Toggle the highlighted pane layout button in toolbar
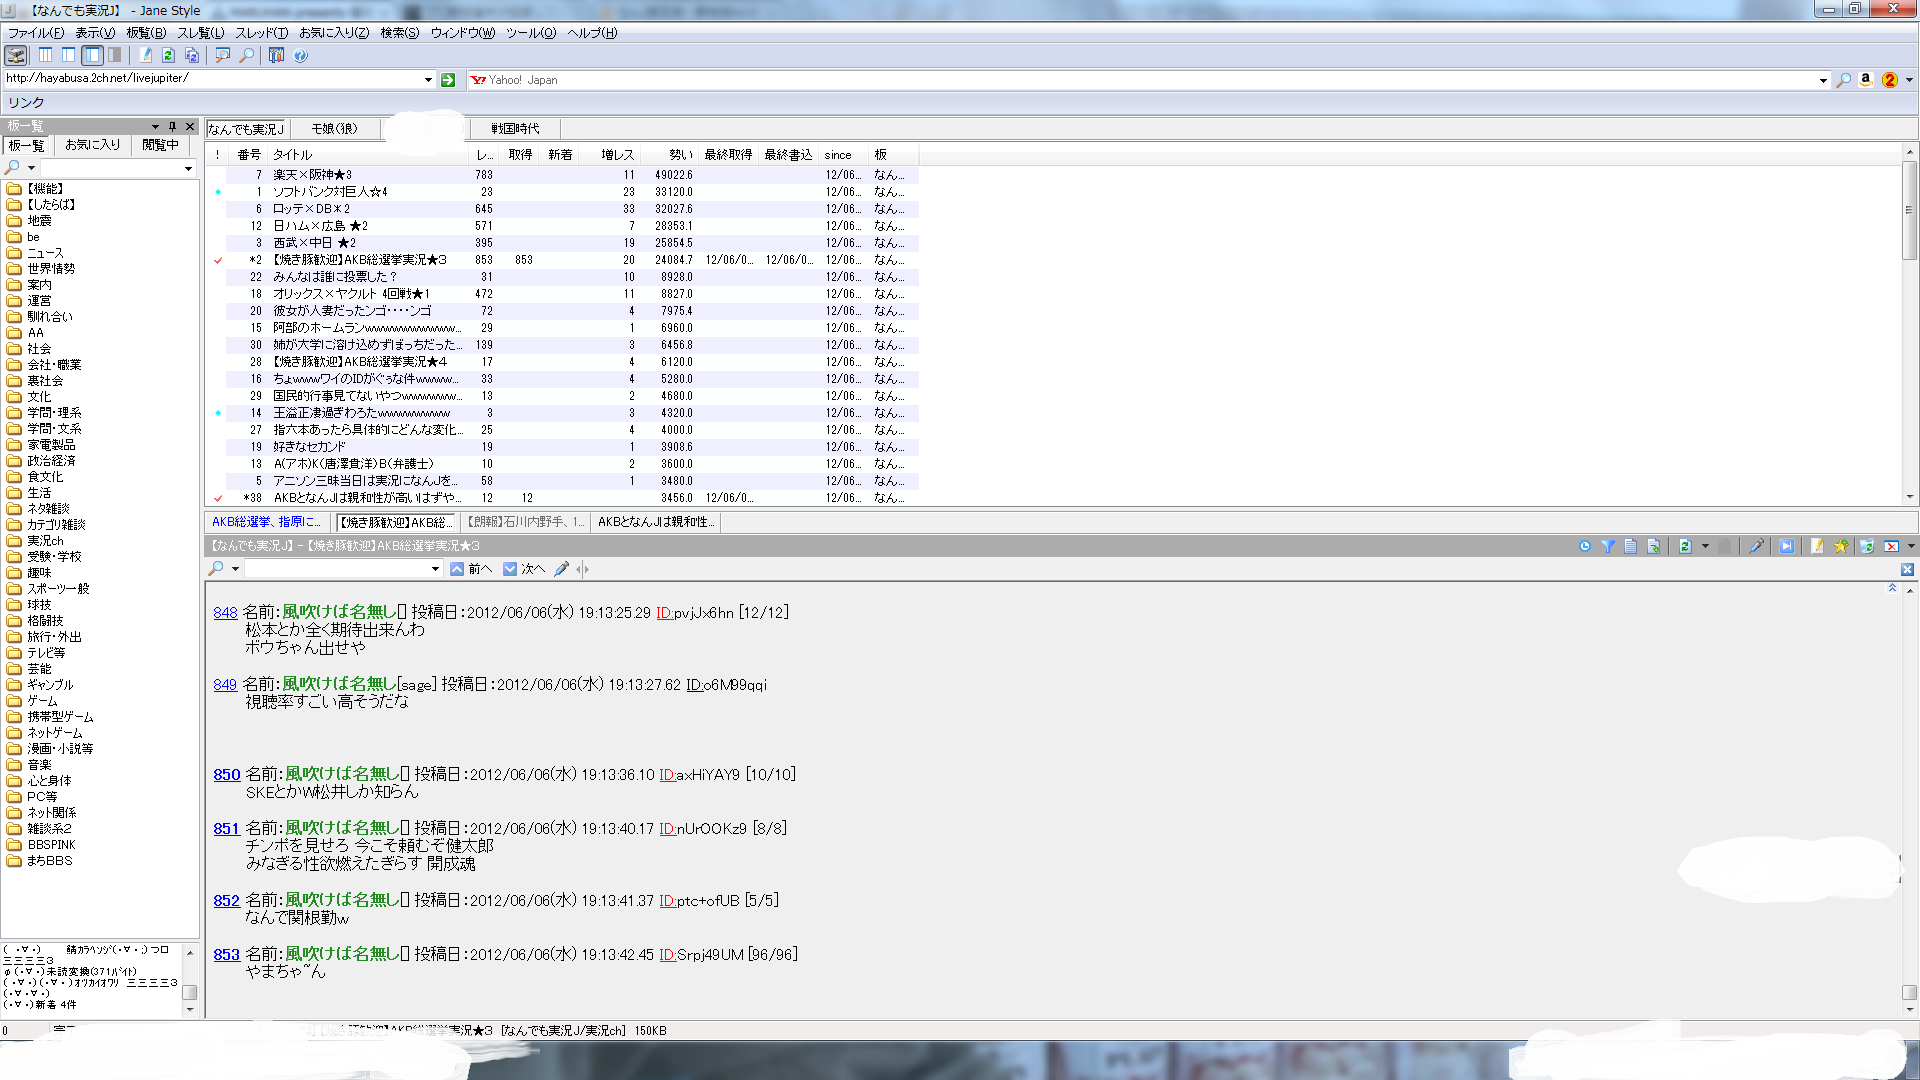The height and width of the screenshot is (1080, 1920). [92, 55]
